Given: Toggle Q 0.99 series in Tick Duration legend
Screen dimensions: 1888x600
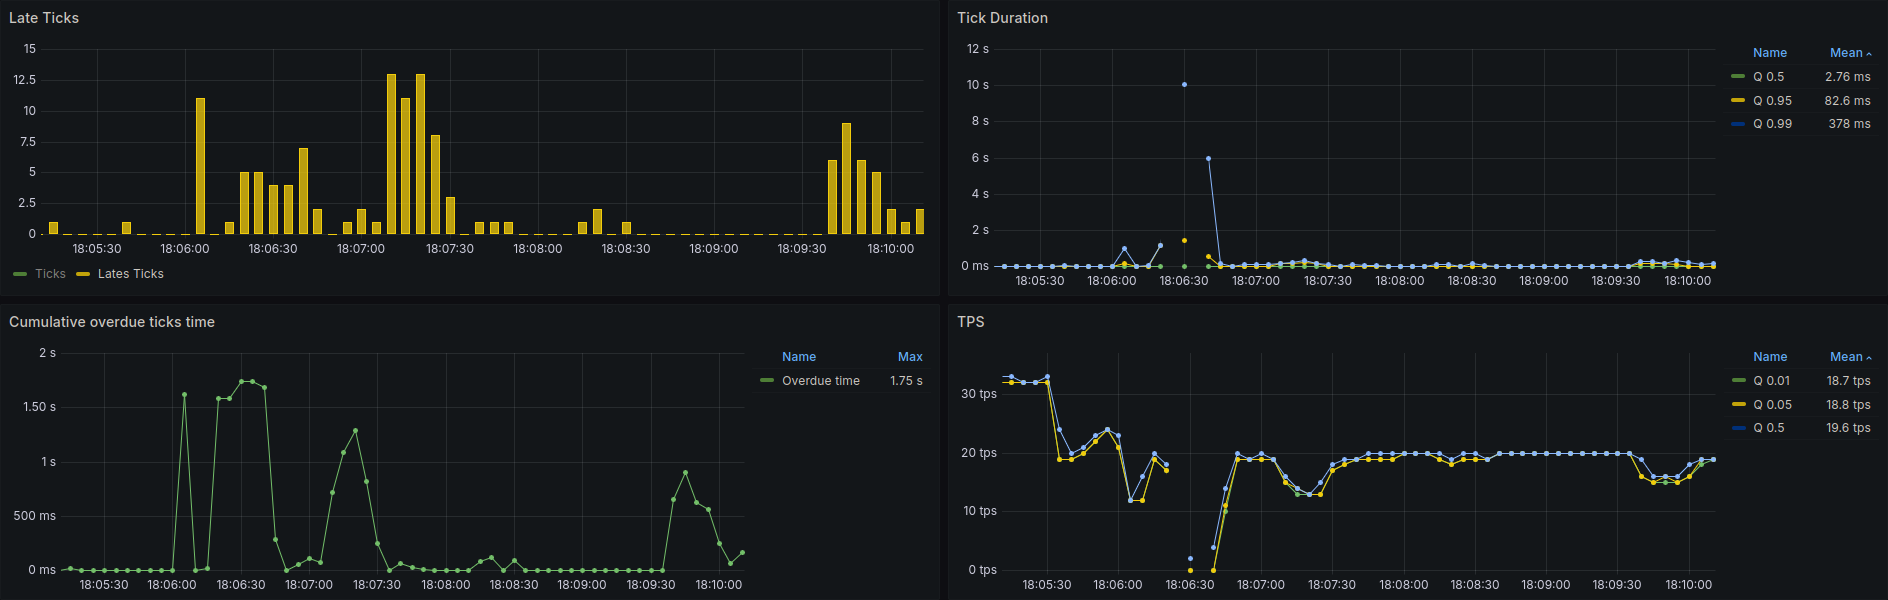Looking at the screenshot, I should click(x=1772, y=124).
